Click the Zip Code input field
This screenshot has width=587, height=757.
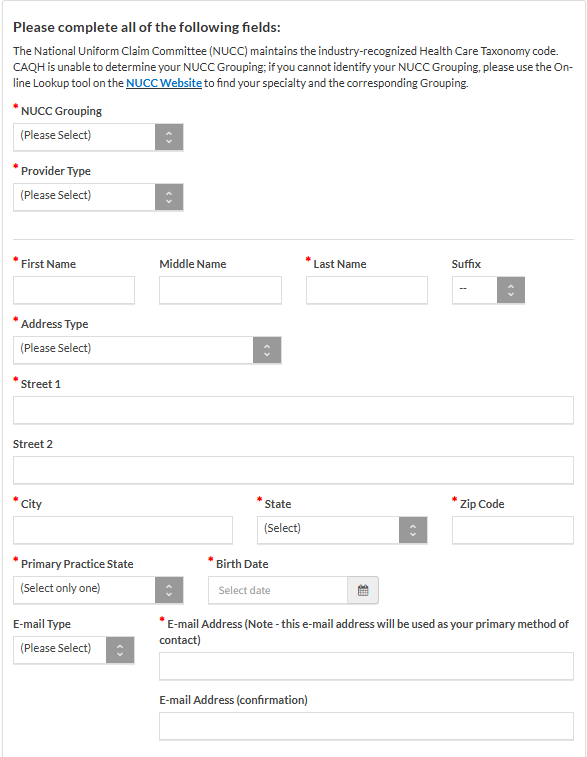coord(513,530)
